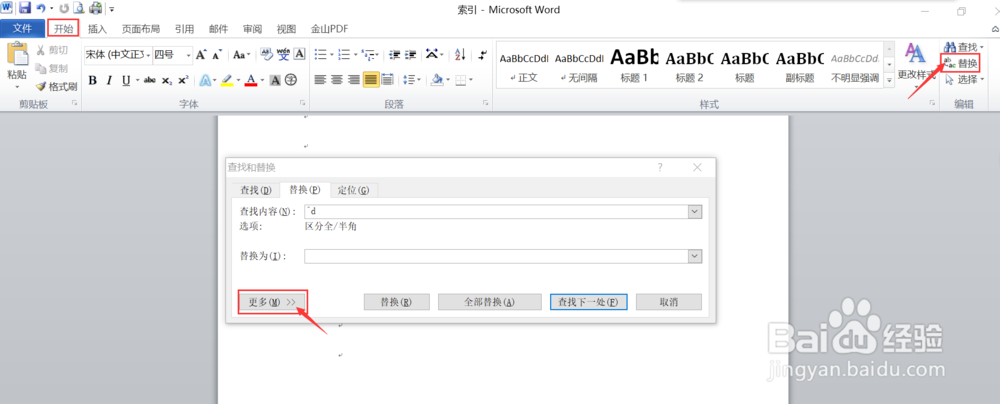Select the 标题 1 style thumbnail
Viewport: 1000px width, 404px height.
pyautogui.click(x=634, y=66)
